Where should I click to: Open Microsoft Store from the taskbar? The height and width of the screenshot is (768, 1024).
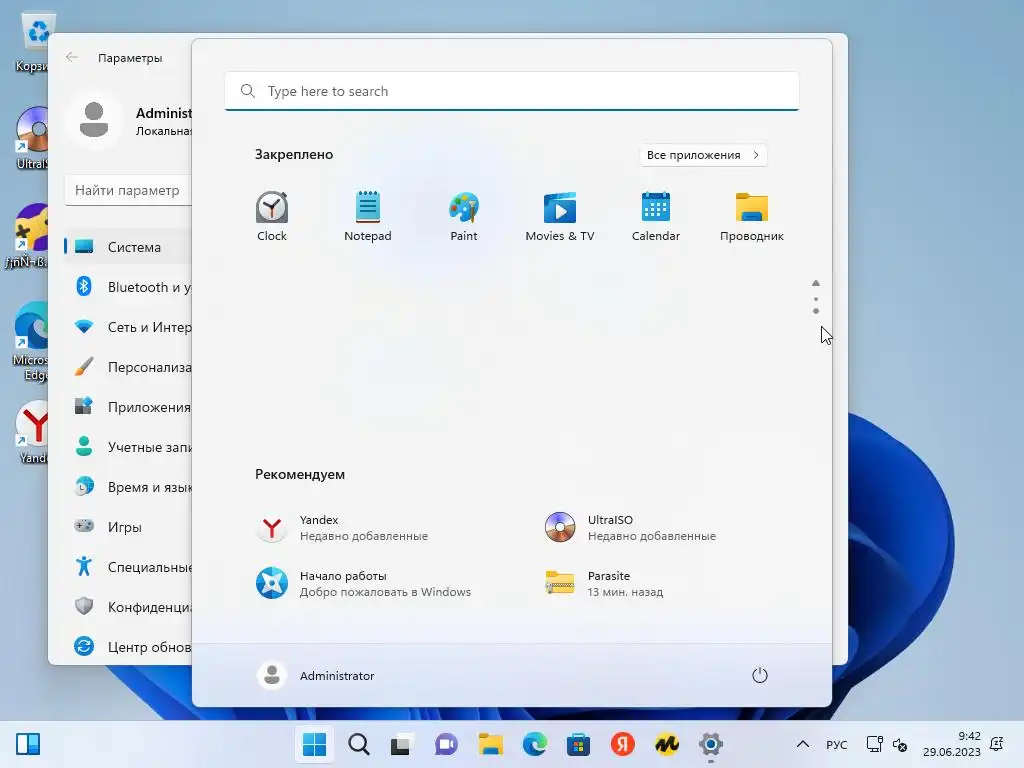point(579,744)
